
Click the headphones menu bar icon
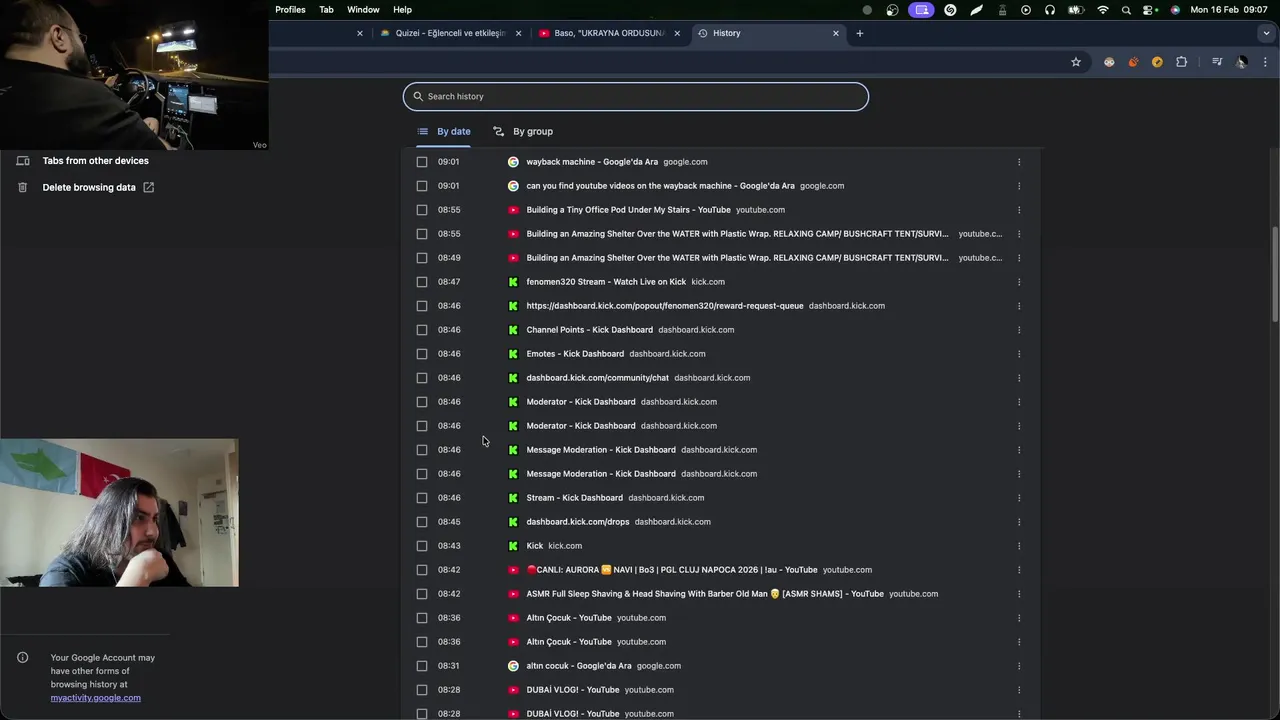(1050, 9)
